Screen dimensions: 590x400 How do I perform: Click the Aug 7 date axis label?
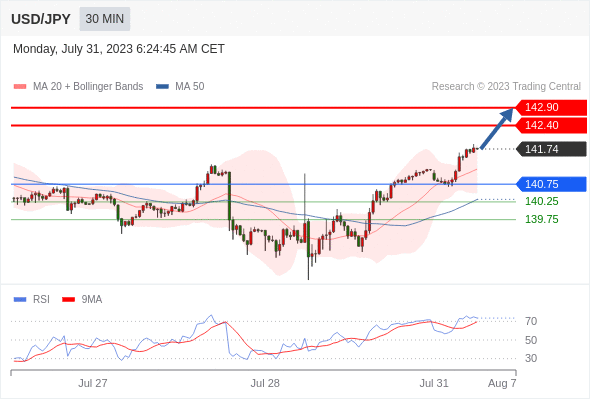tap(502, 383)
